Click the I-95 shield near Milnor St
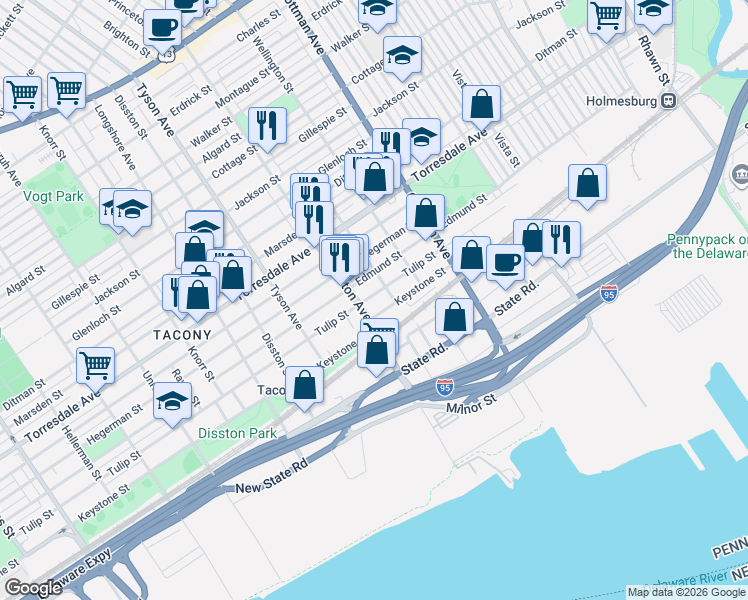 coord(445,387)
